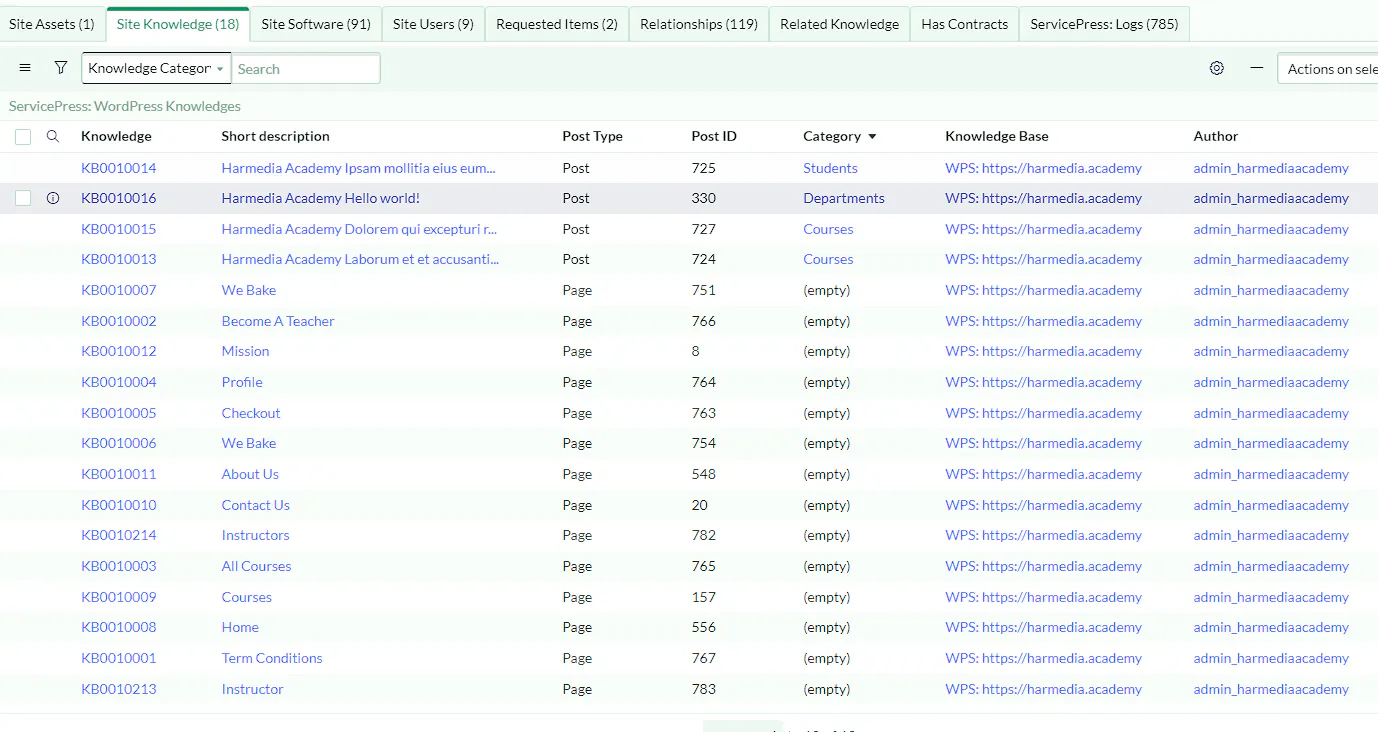Click the Short description column header

tap(276, 136)
